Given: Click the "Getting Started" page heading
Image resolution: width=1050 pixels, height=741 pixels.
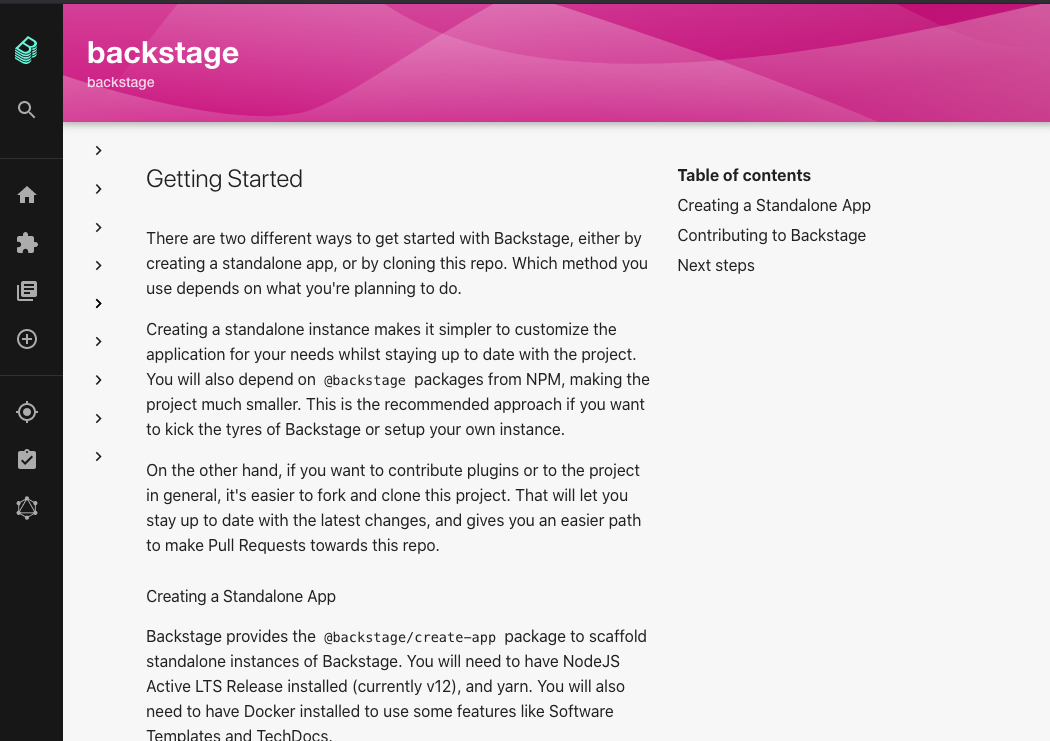Looking at the screenshot, I should point(224,179).
